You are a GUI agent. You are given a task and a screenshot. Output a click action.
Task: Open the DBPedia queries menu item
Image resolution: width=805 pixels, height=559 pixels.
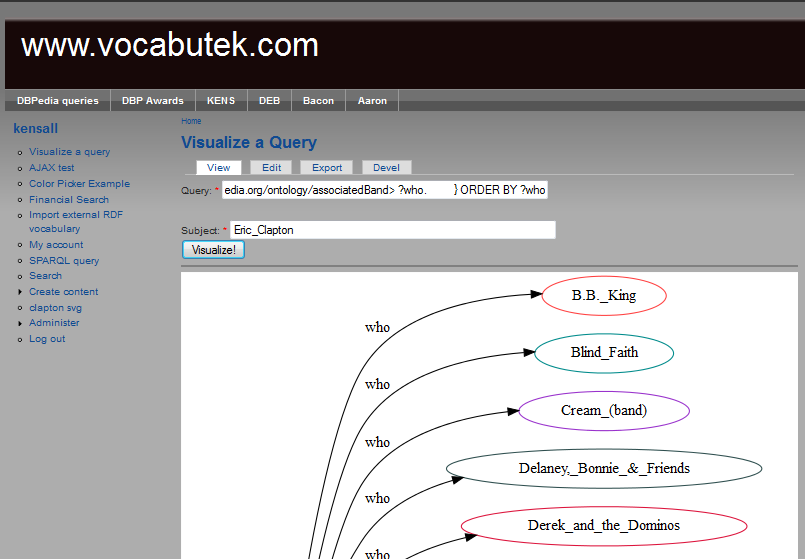point(58,101)
